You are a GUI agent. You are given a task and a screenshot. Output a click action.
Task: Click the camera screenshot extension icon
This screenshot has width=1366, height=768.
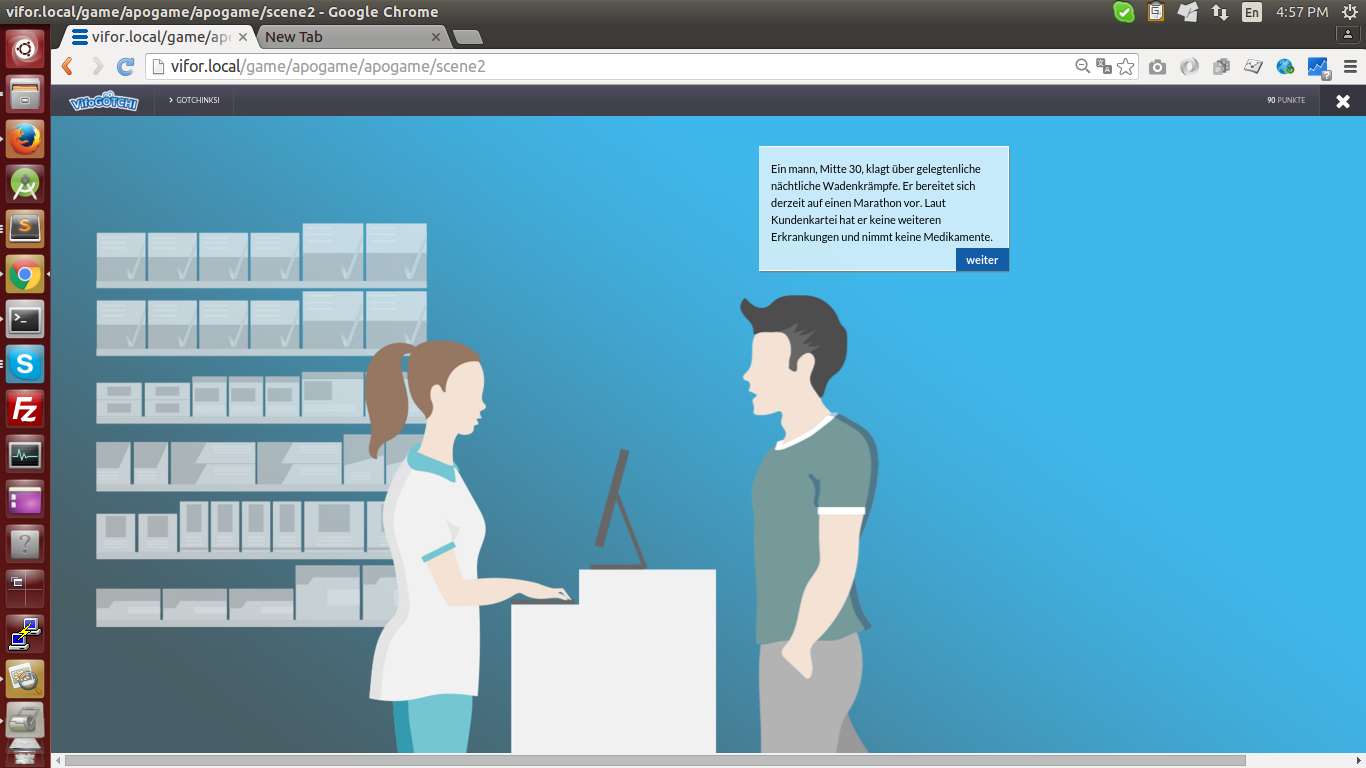(1157, 67)
